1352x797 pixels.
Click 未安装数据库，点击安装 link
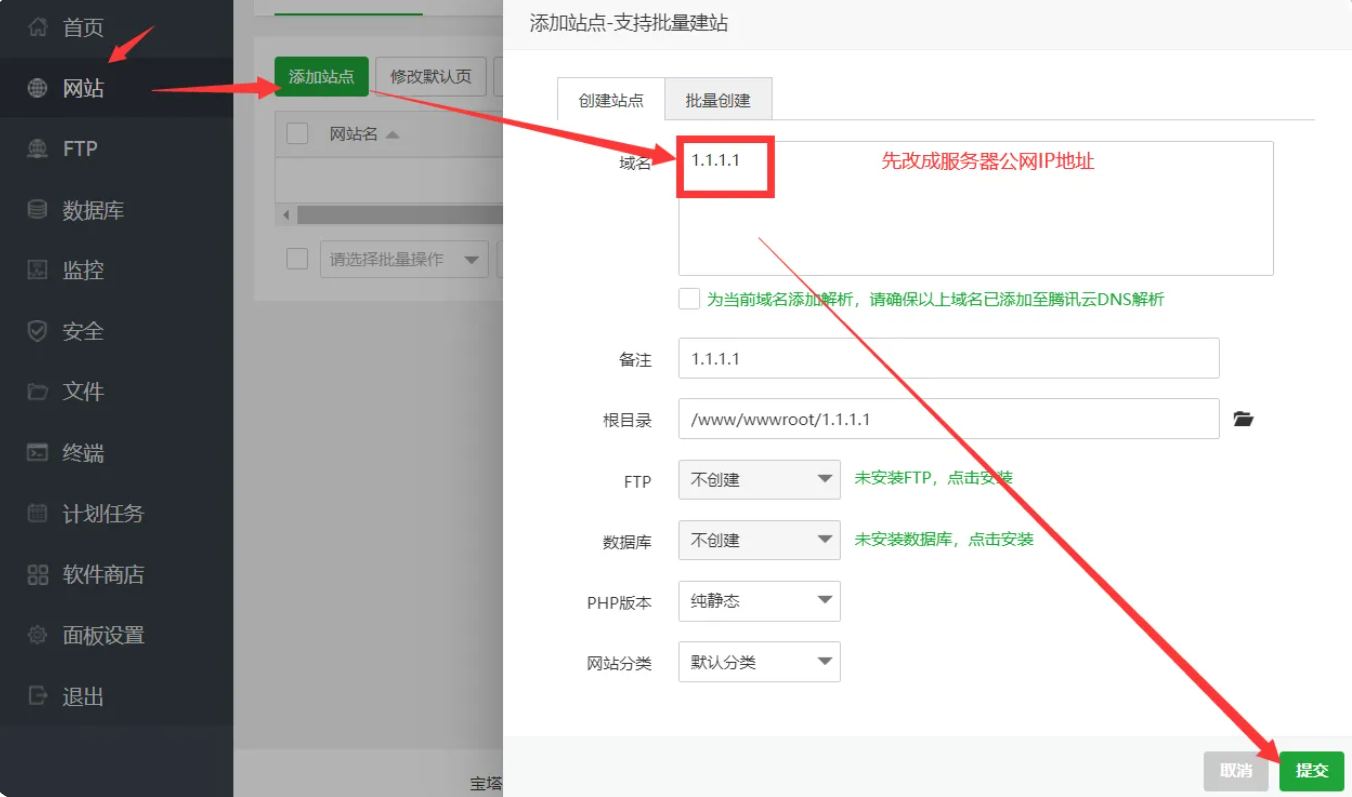pos(943,539)
